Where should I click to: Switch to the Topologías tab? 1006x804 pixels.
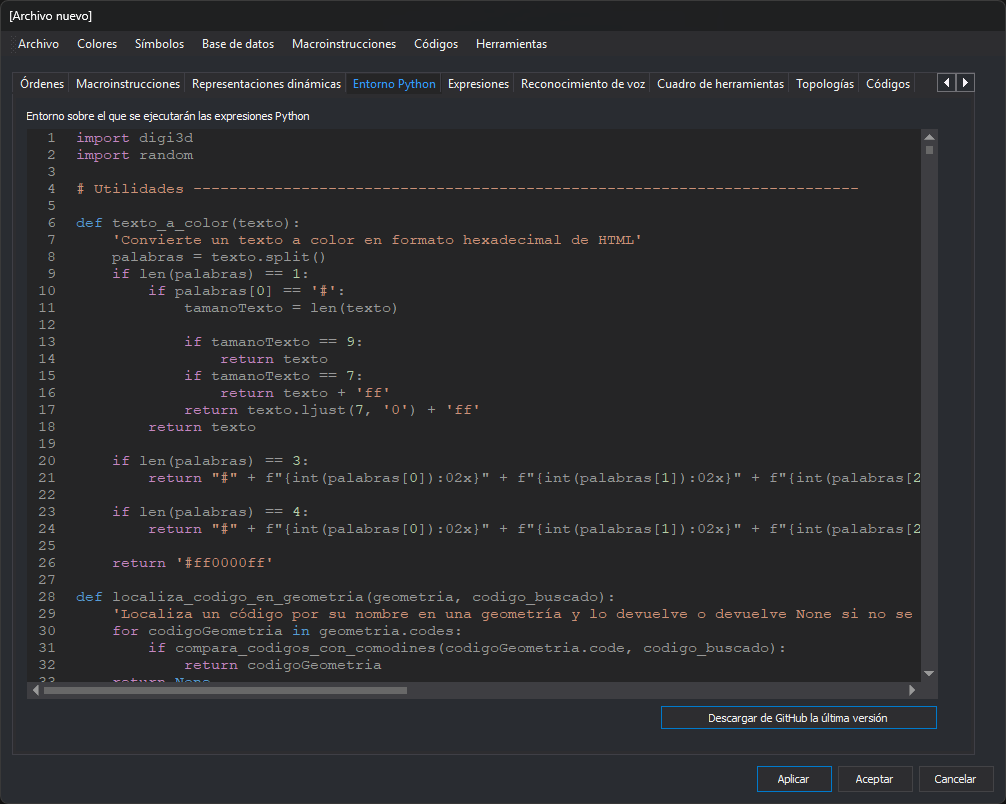click(824, 83)
